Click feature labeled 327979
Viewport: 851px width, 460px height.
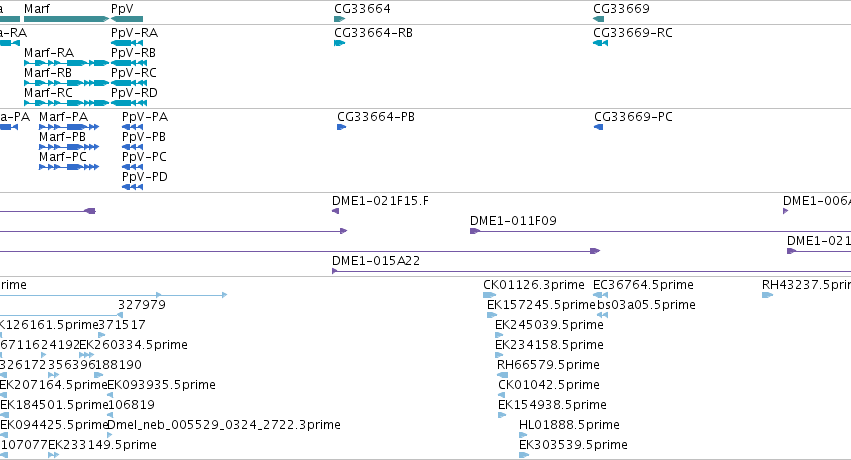pos(120,315)
